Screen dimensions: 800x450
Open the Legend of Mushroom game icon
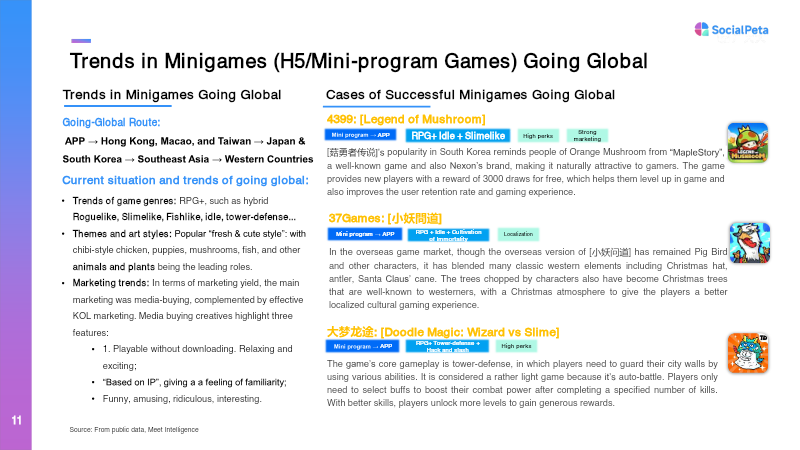[747, 142]
